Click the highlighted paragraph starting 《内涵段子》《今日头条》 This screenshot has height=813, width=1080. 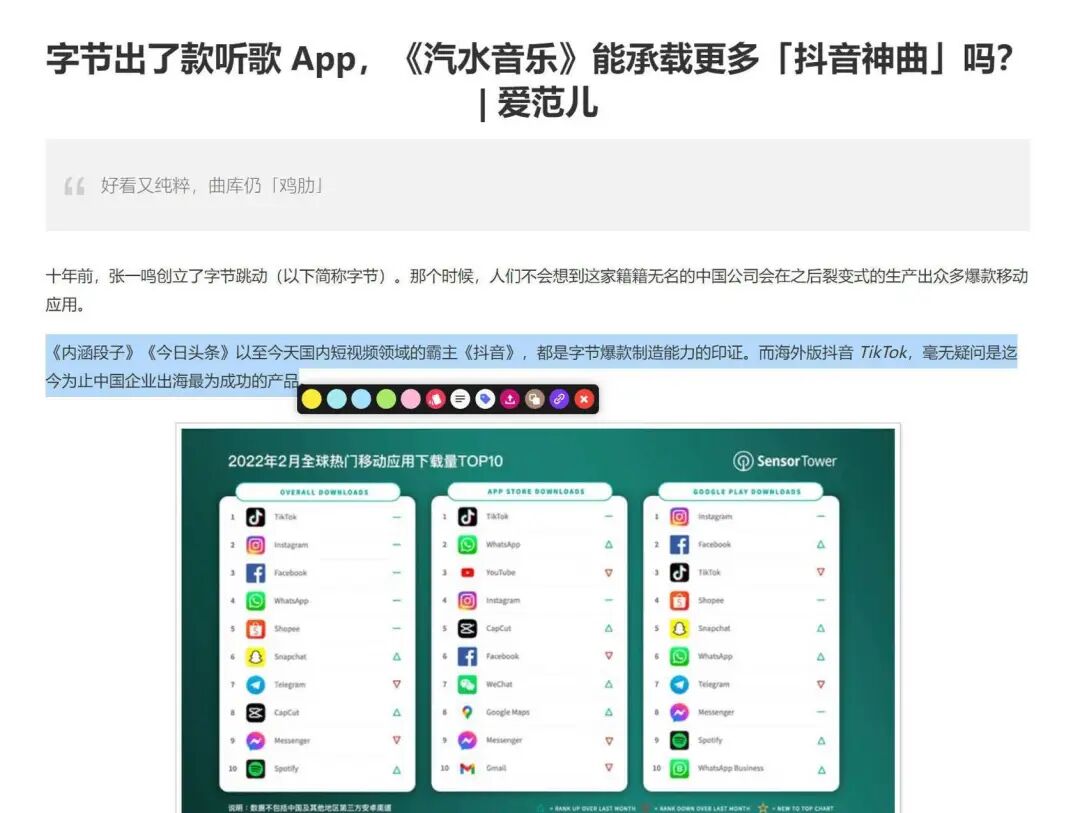pos(531,367)
